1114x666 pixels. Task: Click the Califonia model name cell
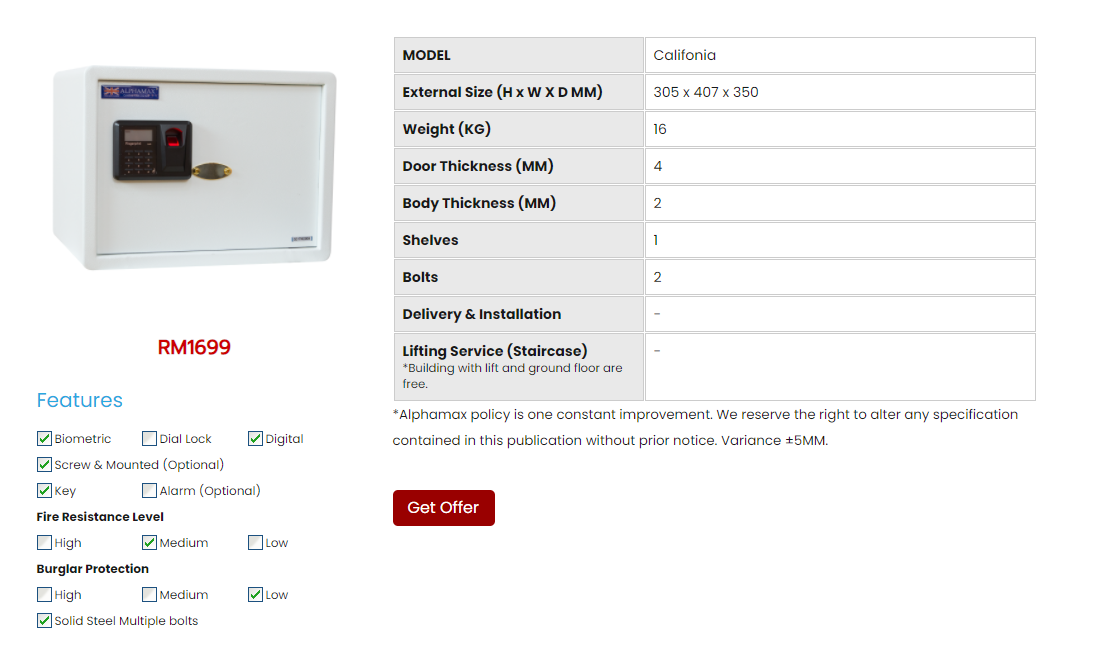click(685, 56)
